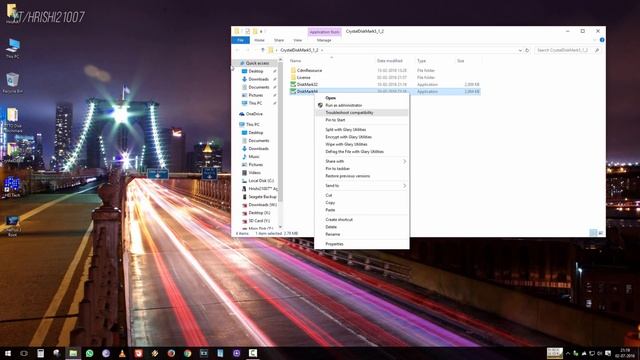Click the Task View icon on the taskbar
This screenshot has height=360, width=640.
point(24,353)
